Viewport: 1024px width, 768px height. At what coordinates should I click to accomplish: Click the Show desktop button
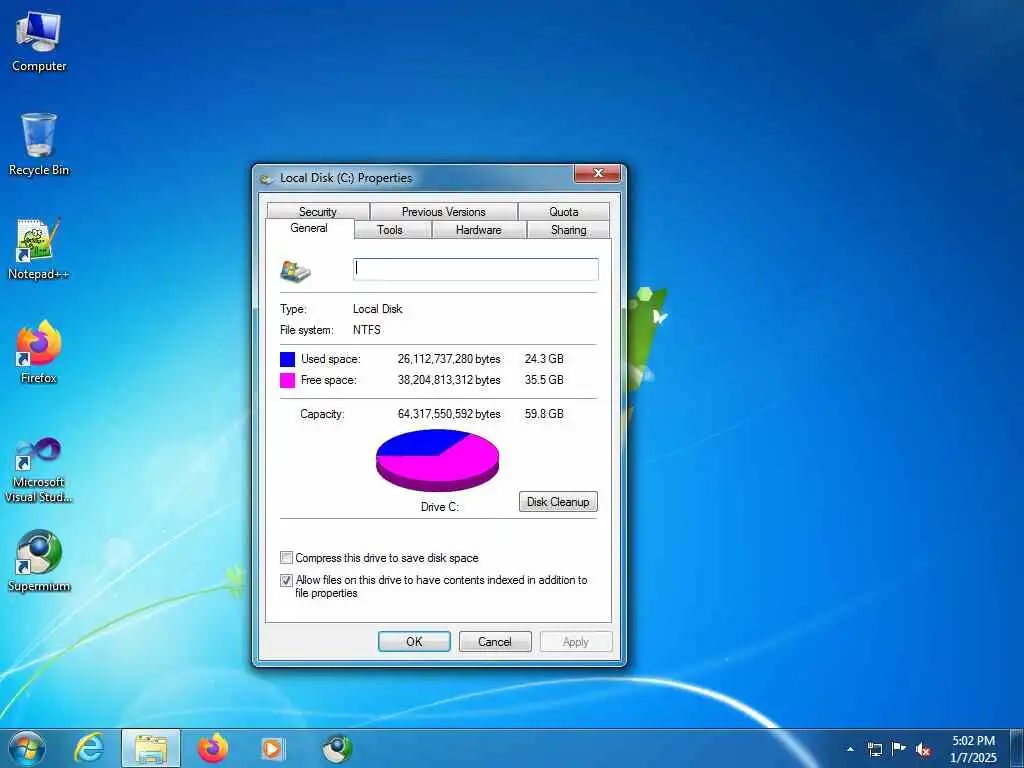tap(1017, 749)
